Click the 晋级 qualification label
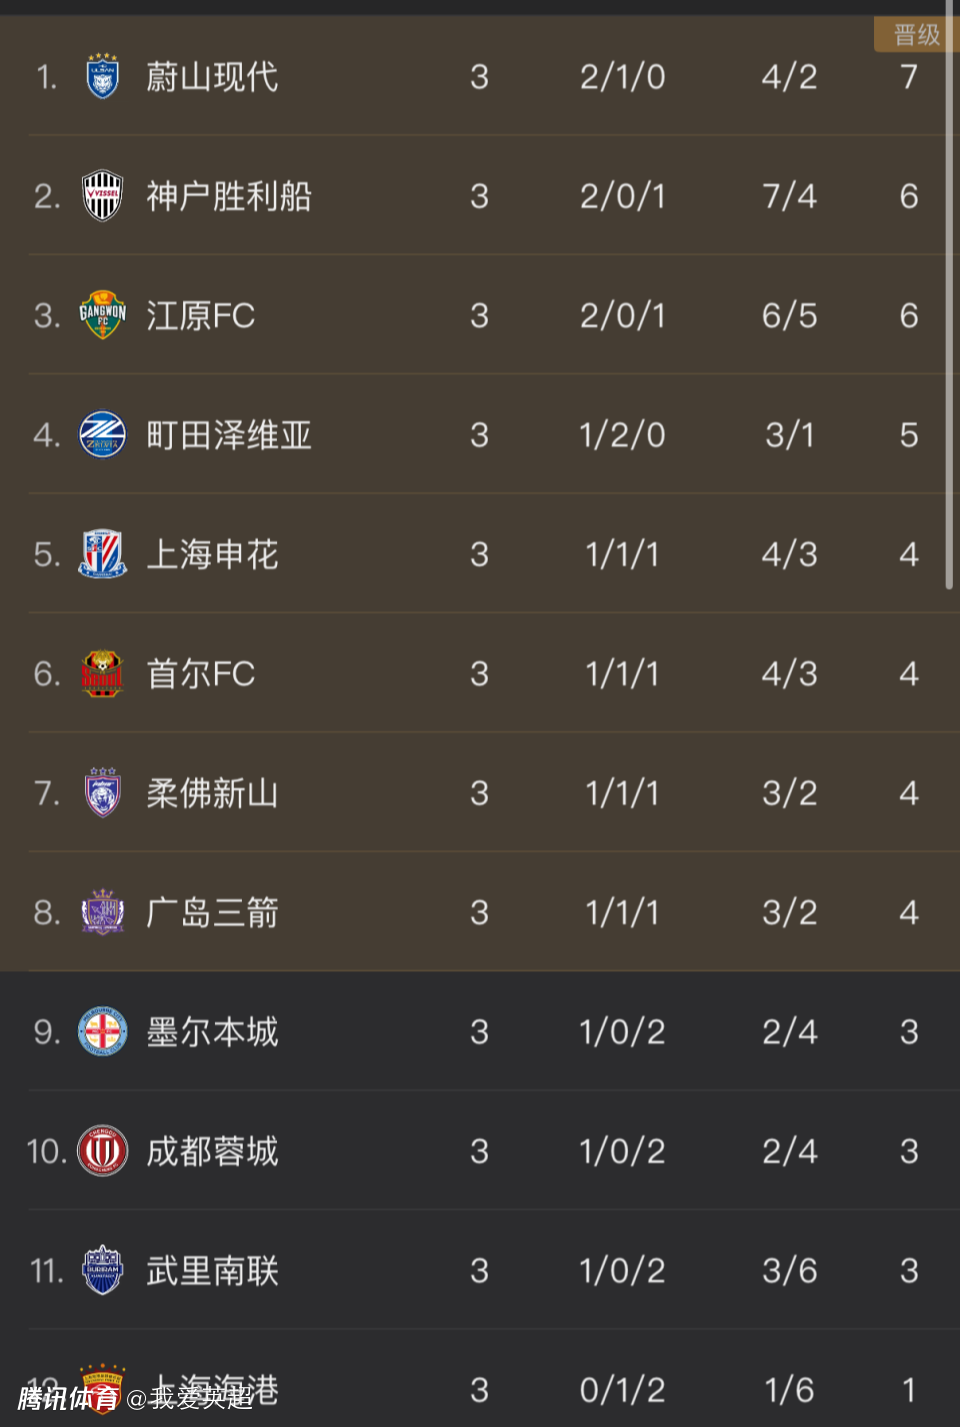Screen dimensions: 960x1427 916,35
